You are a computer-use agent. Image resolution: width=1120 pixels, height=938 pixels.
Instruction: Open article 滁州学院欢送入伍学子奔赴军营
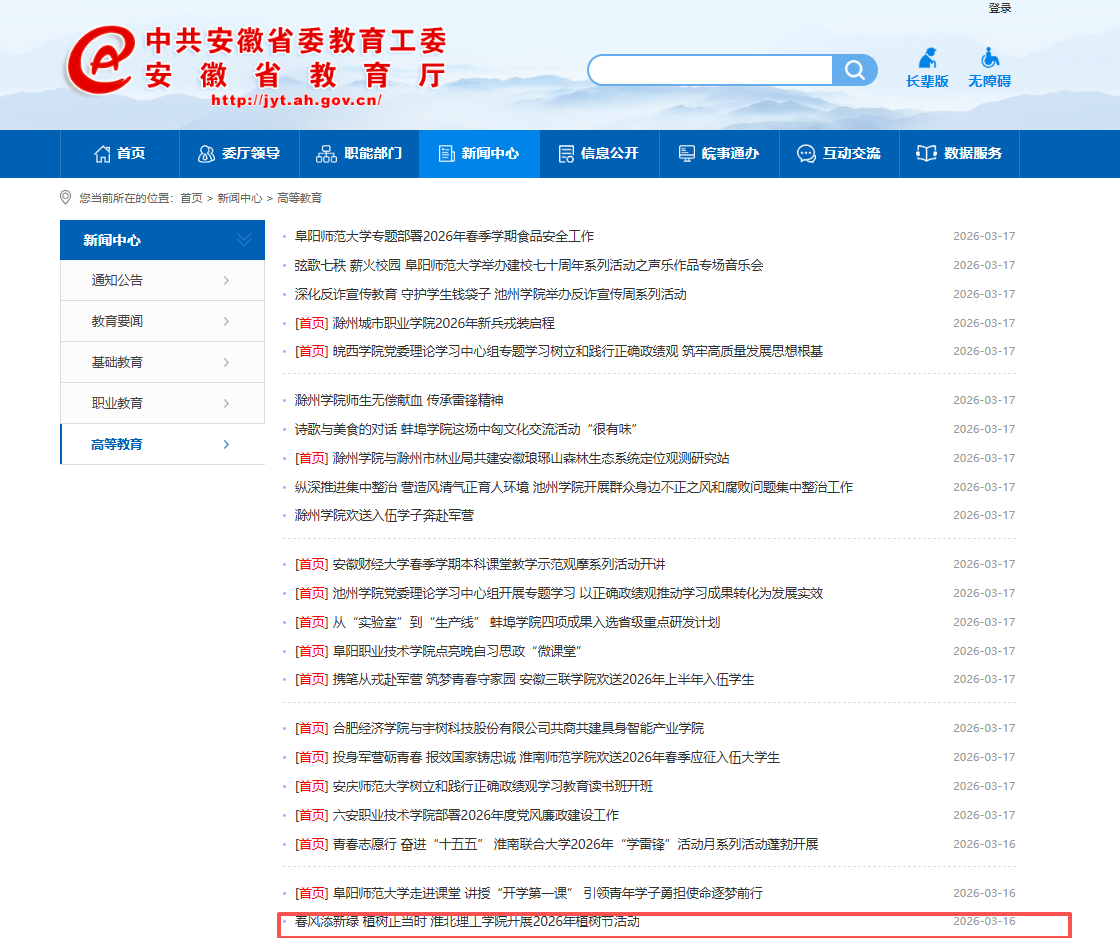coord(384,516)
